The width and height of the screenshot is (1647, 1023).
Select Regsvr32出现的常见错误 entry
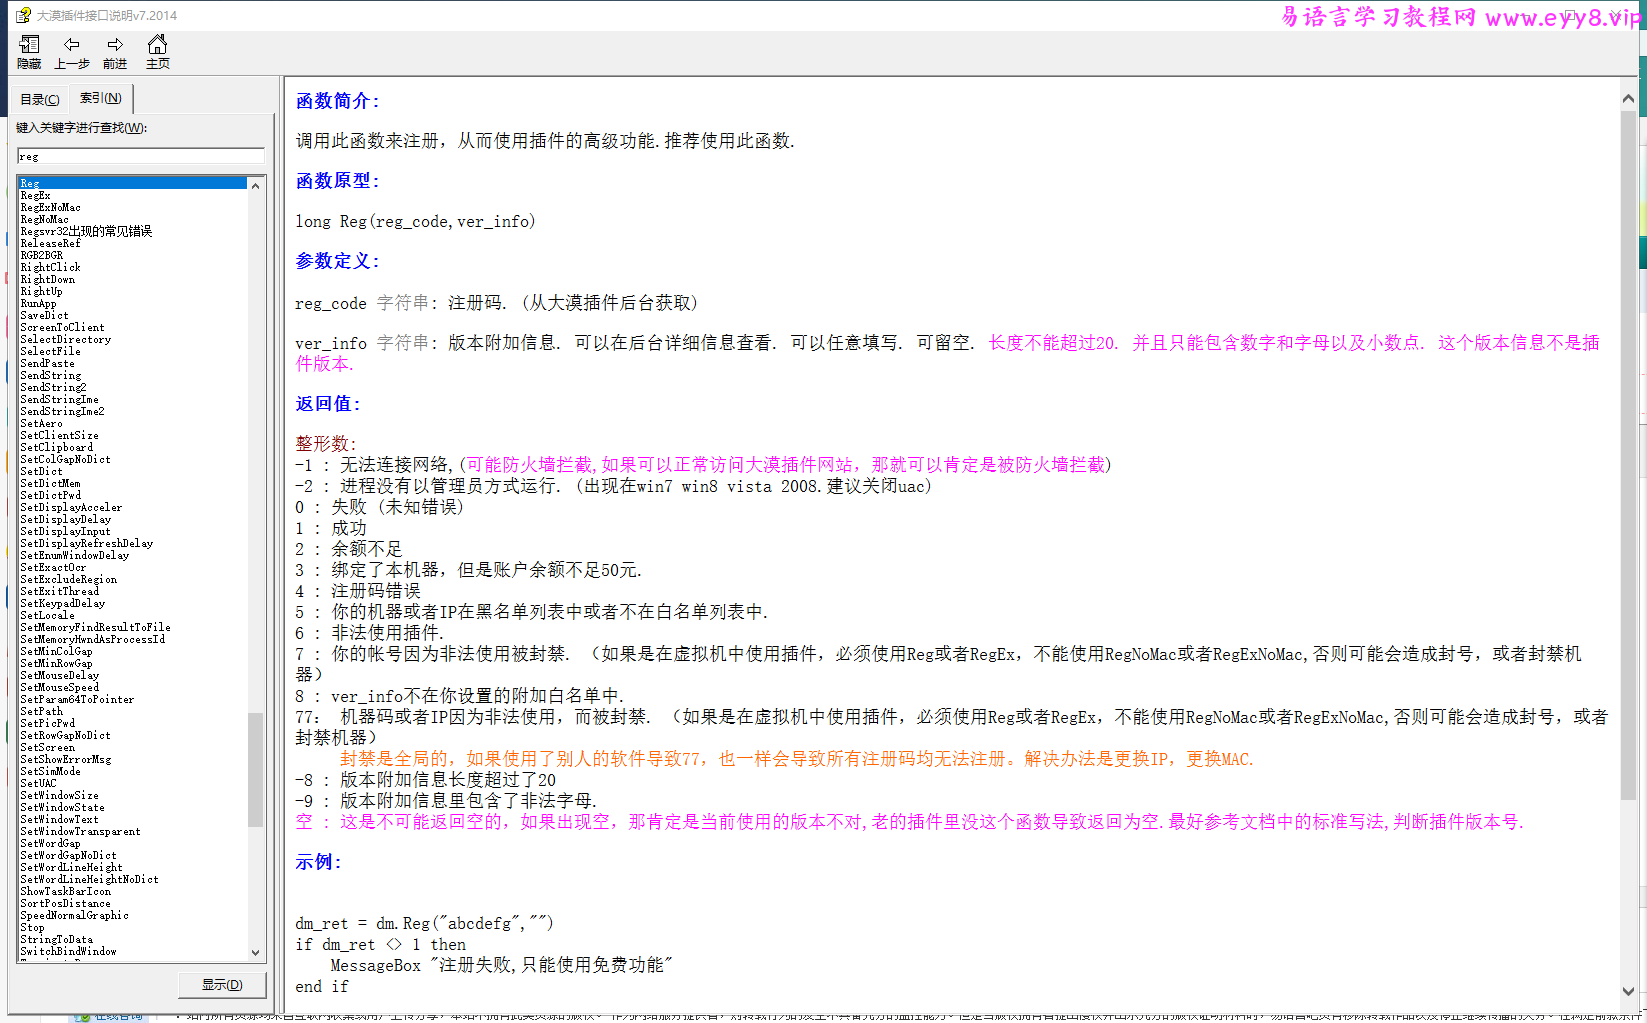click(86, 231)
